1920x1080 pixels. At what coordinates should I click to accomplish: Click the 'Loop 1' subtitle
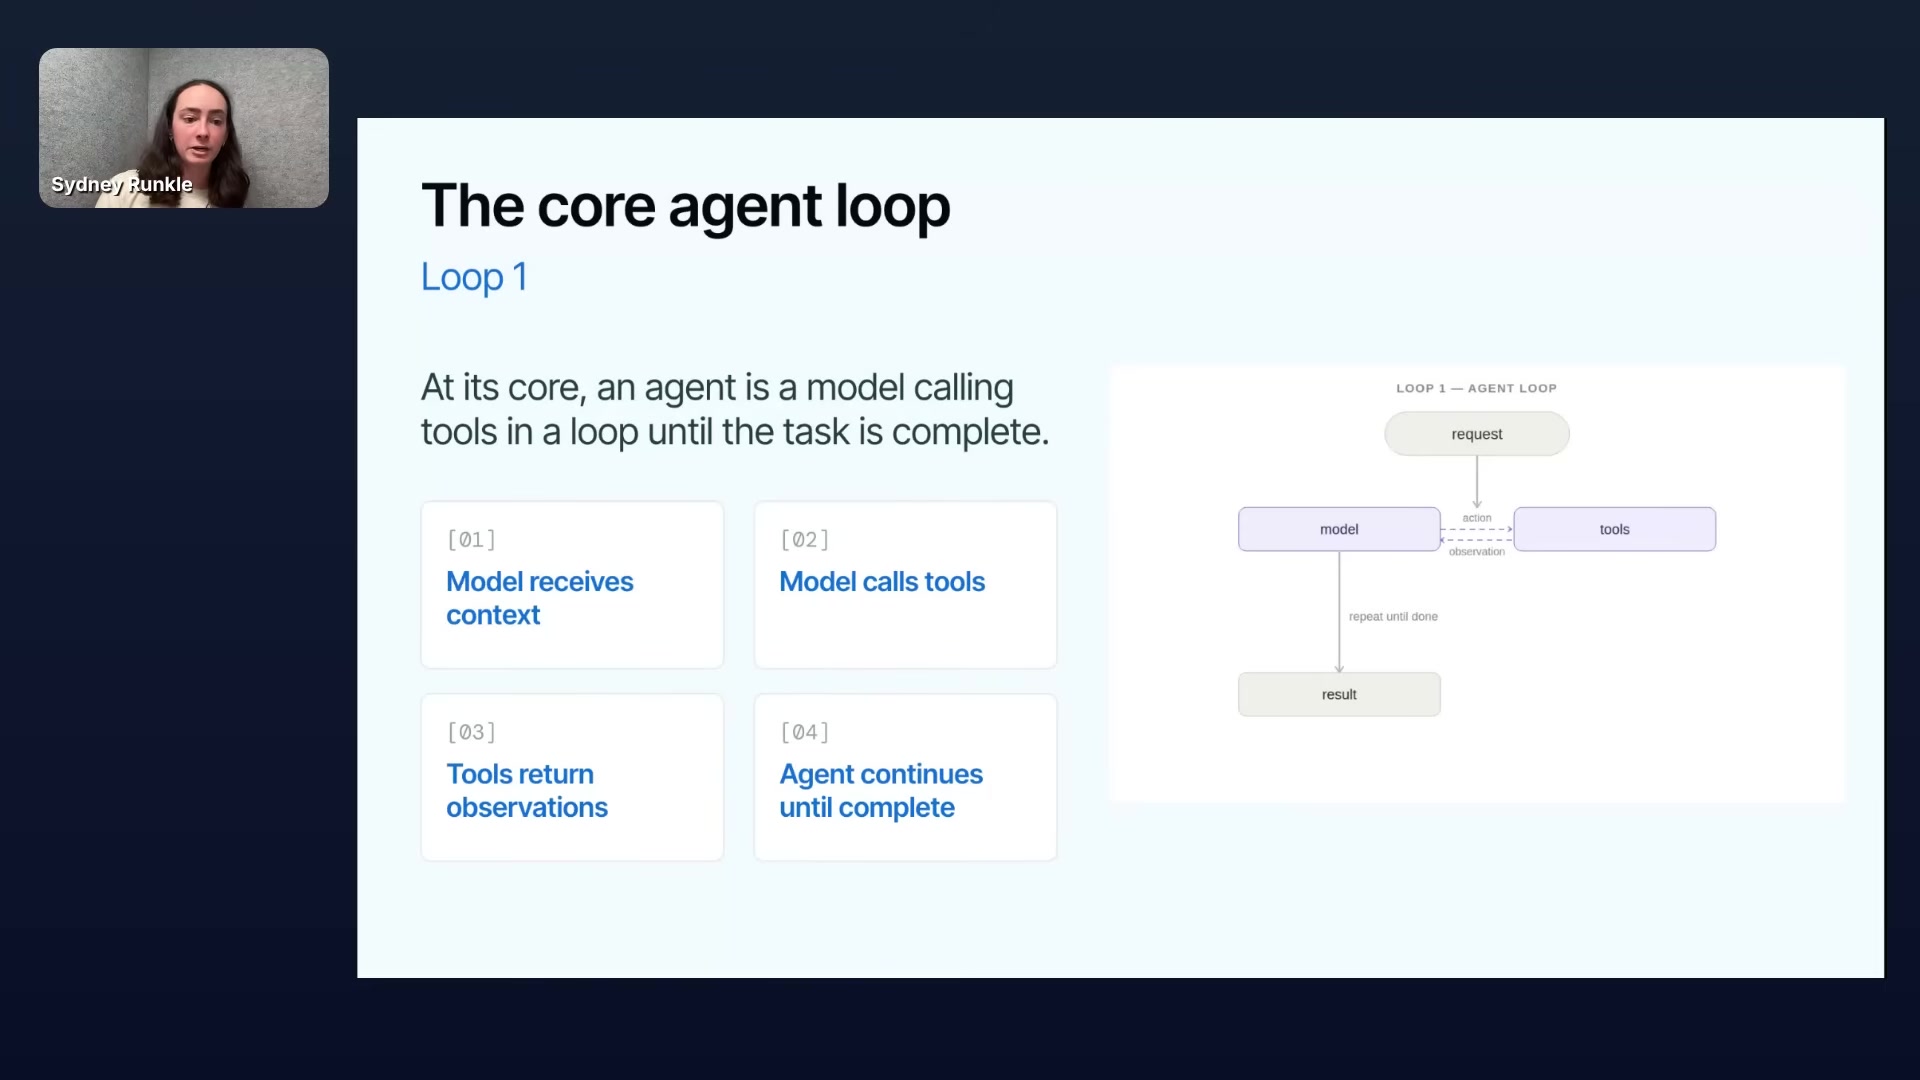(x=474, y=277)
